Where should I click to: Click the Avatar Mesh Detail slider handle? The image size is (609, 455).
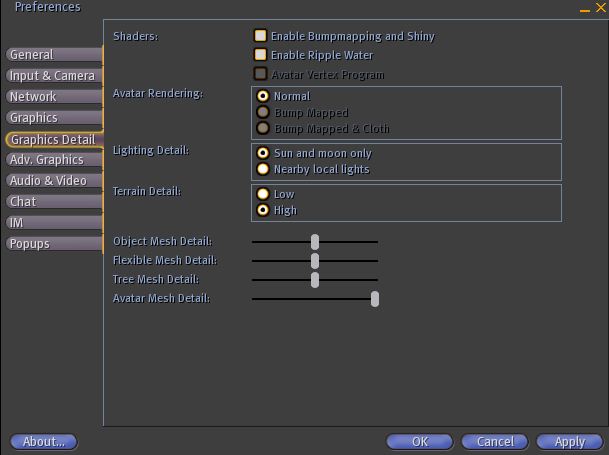(375, 298)
